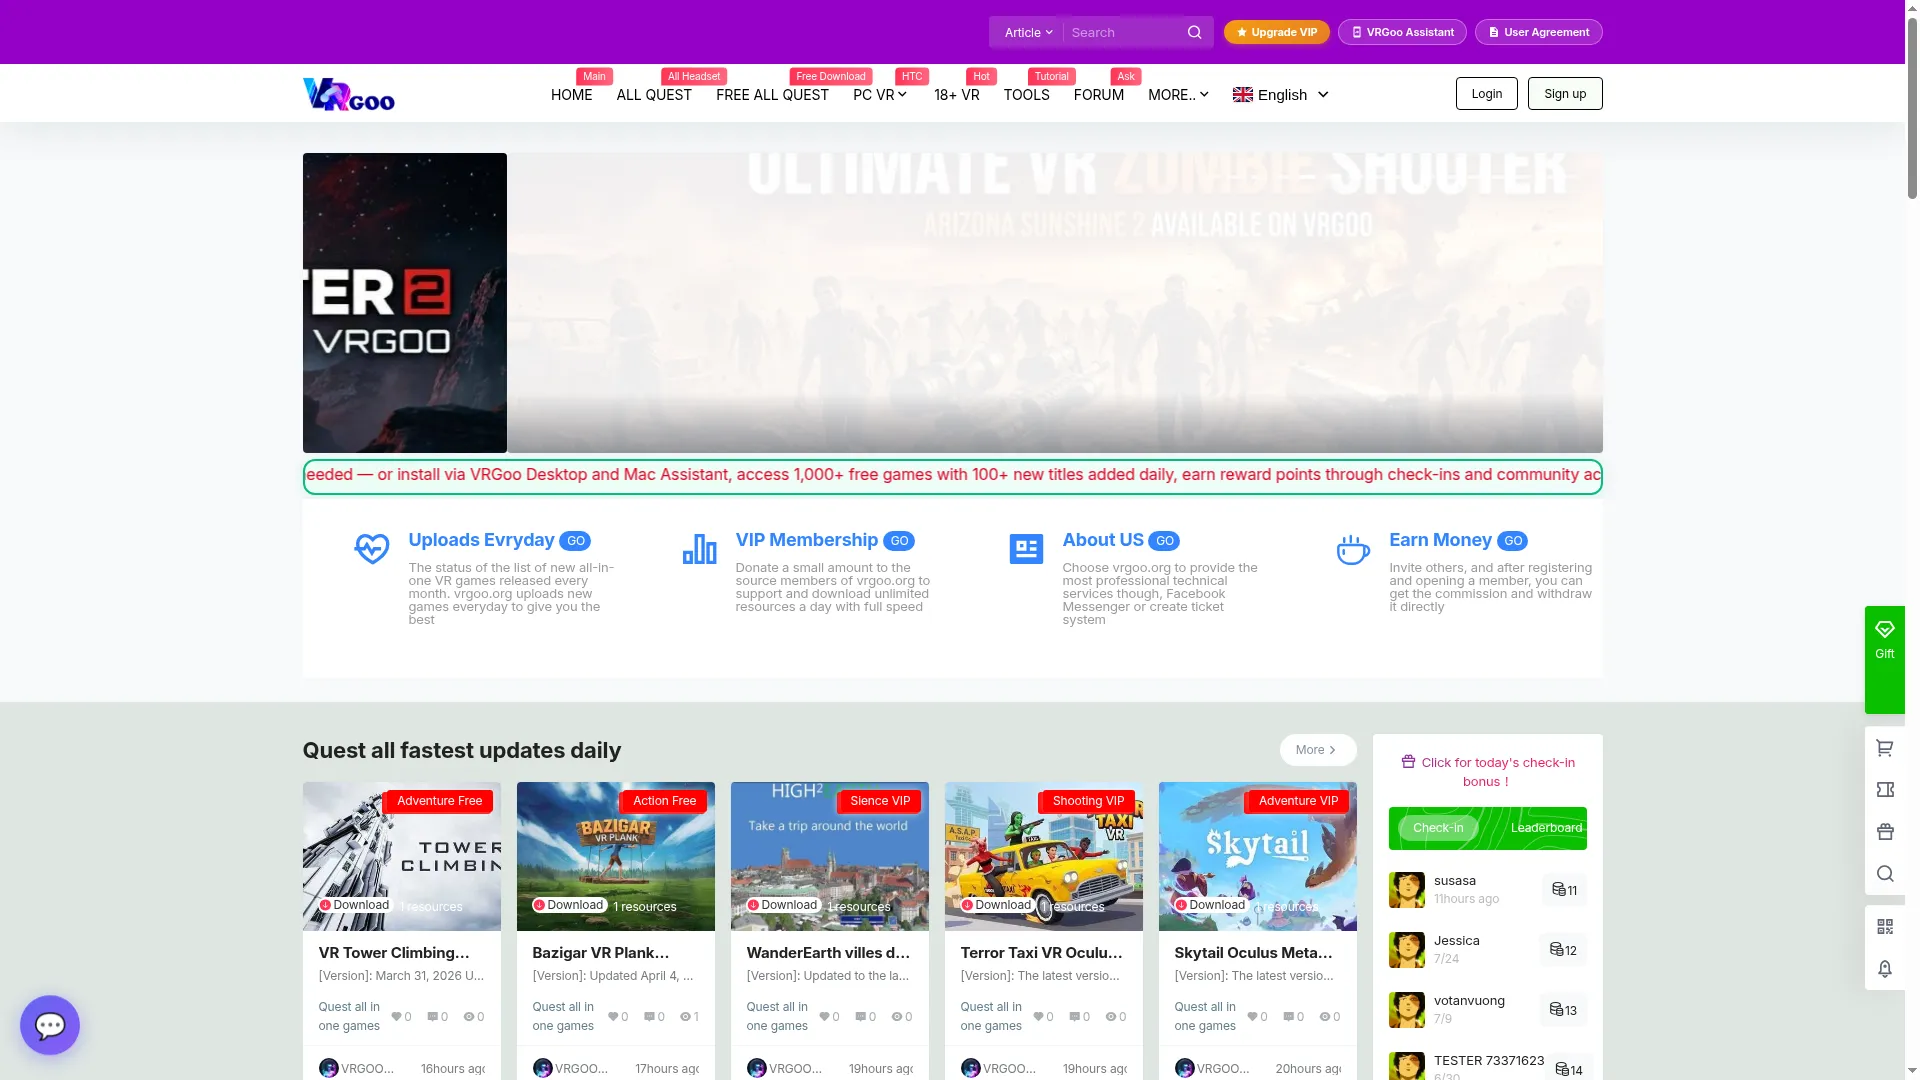This screenshot has height=1080, width=1920.
Task: Open the shopping cart sidebar icon
Action: pyautogui.click(x=1885, y=748)
